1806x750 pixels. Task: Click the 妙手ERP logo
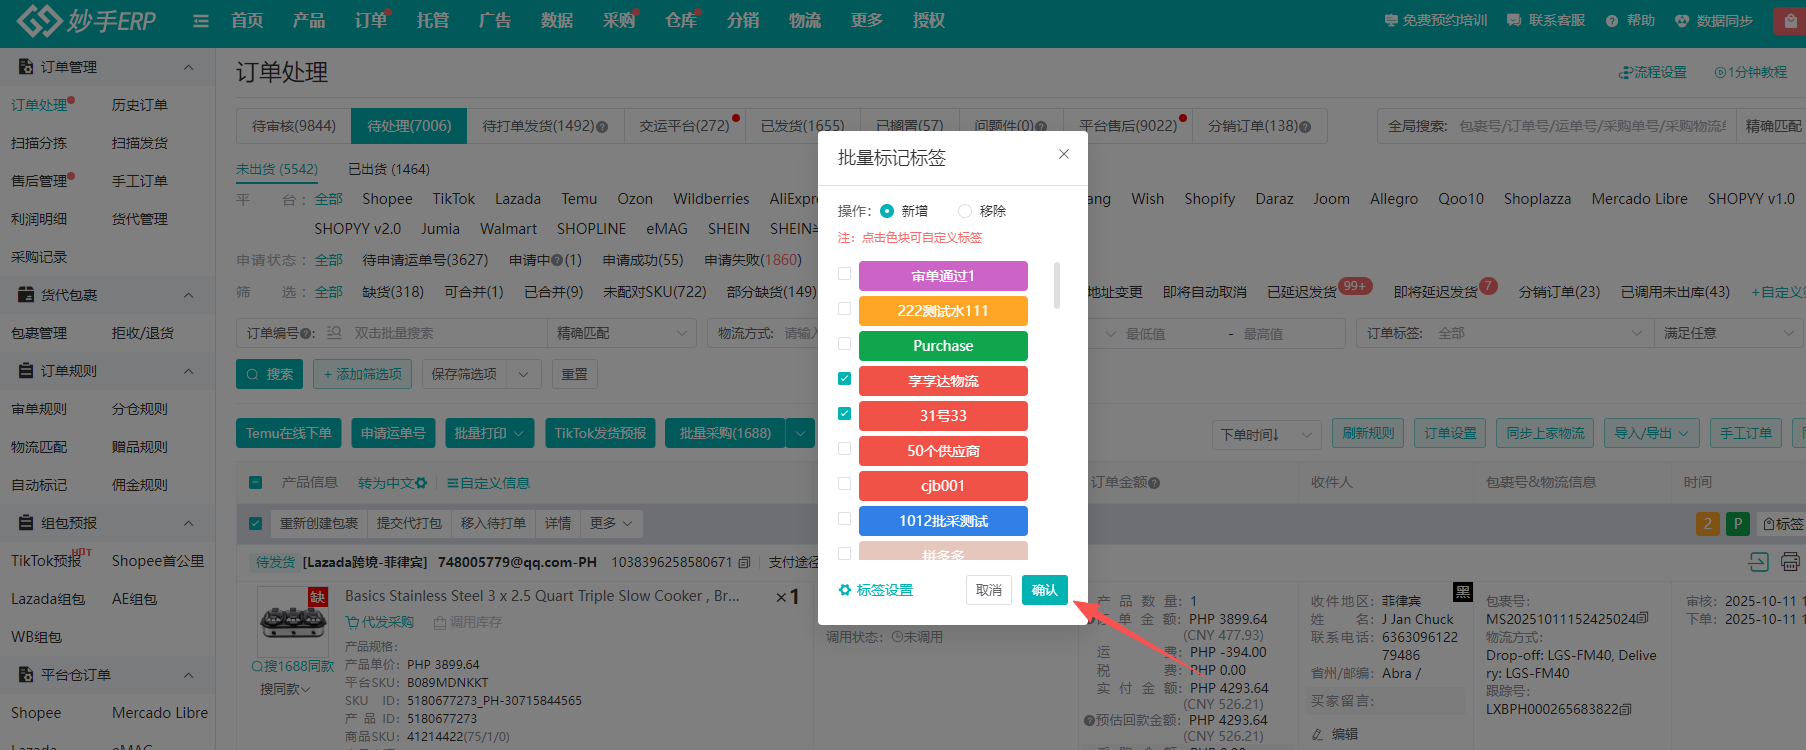click(87, 20)
